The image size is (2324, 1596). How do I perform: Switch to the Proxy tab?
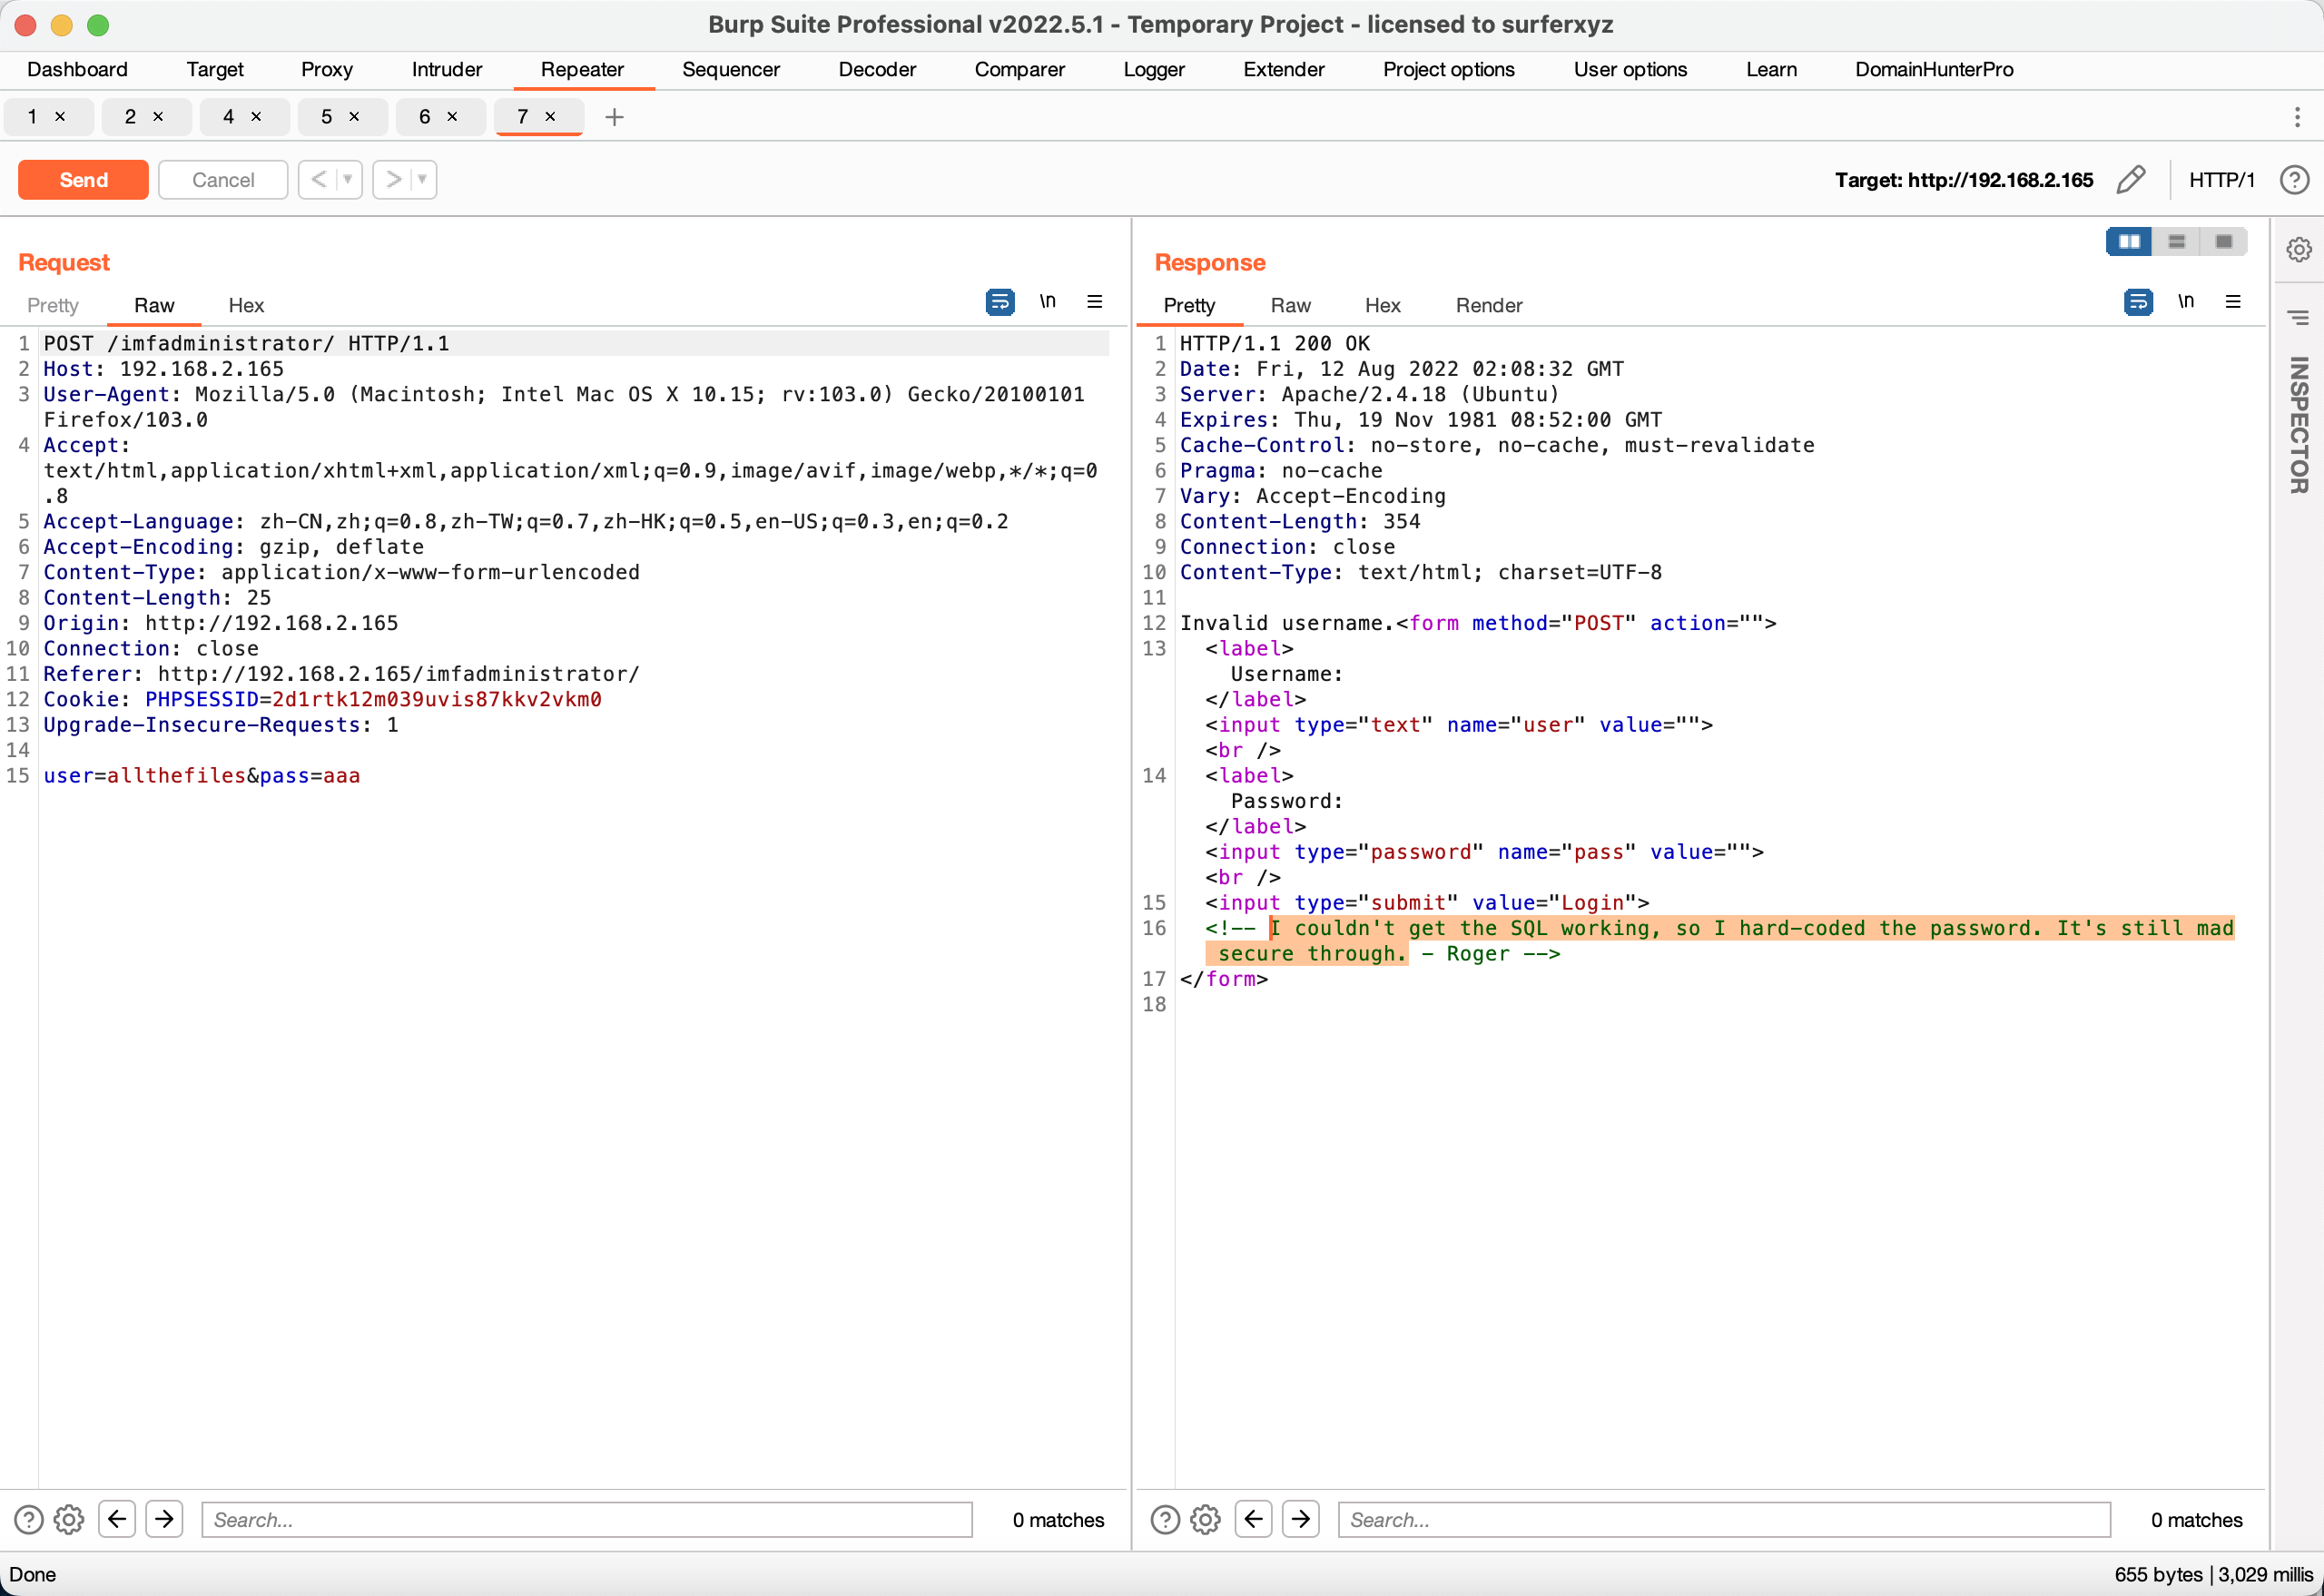[327, 70]
